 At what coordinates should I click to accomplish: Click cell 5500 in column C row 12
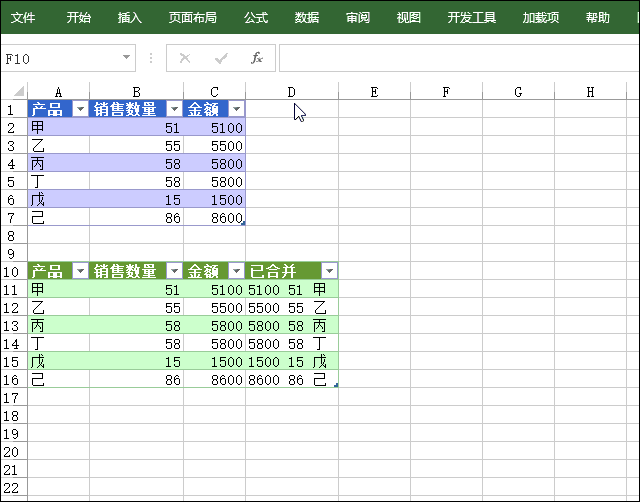click(x=214, y=307)
